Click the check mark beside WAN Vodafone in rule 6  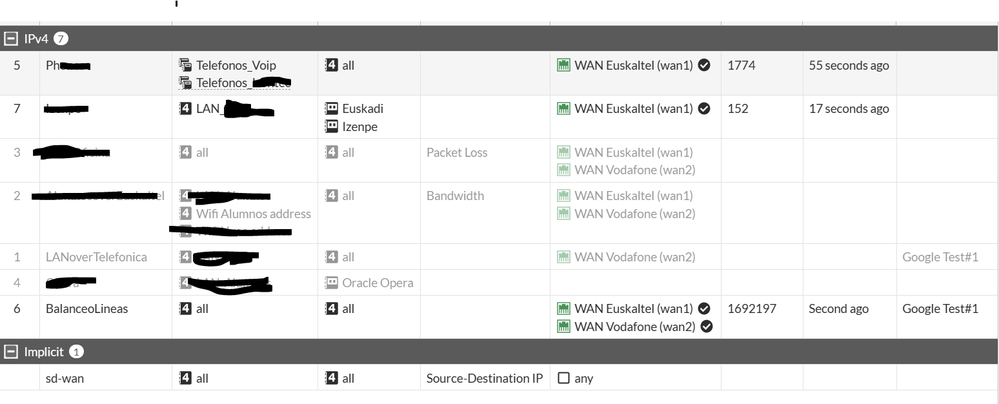(707, 327)
